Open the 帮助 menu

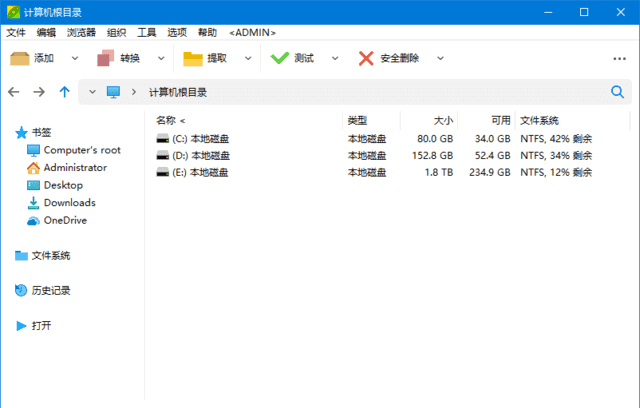[207, 33]
